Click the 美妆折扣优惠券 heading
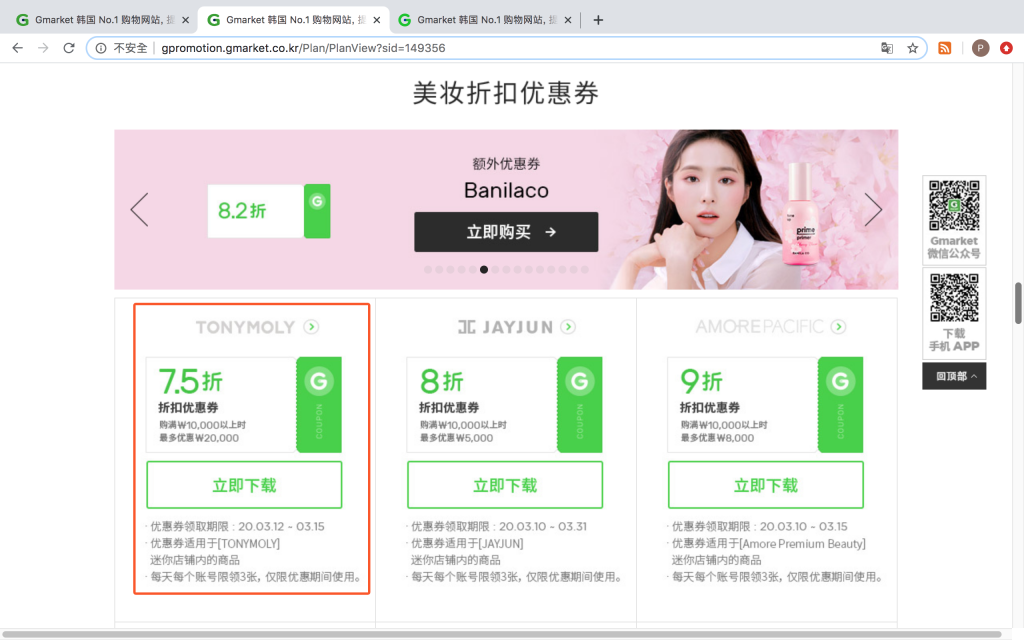The image size is (1024, 640). [x=506, y=93]
